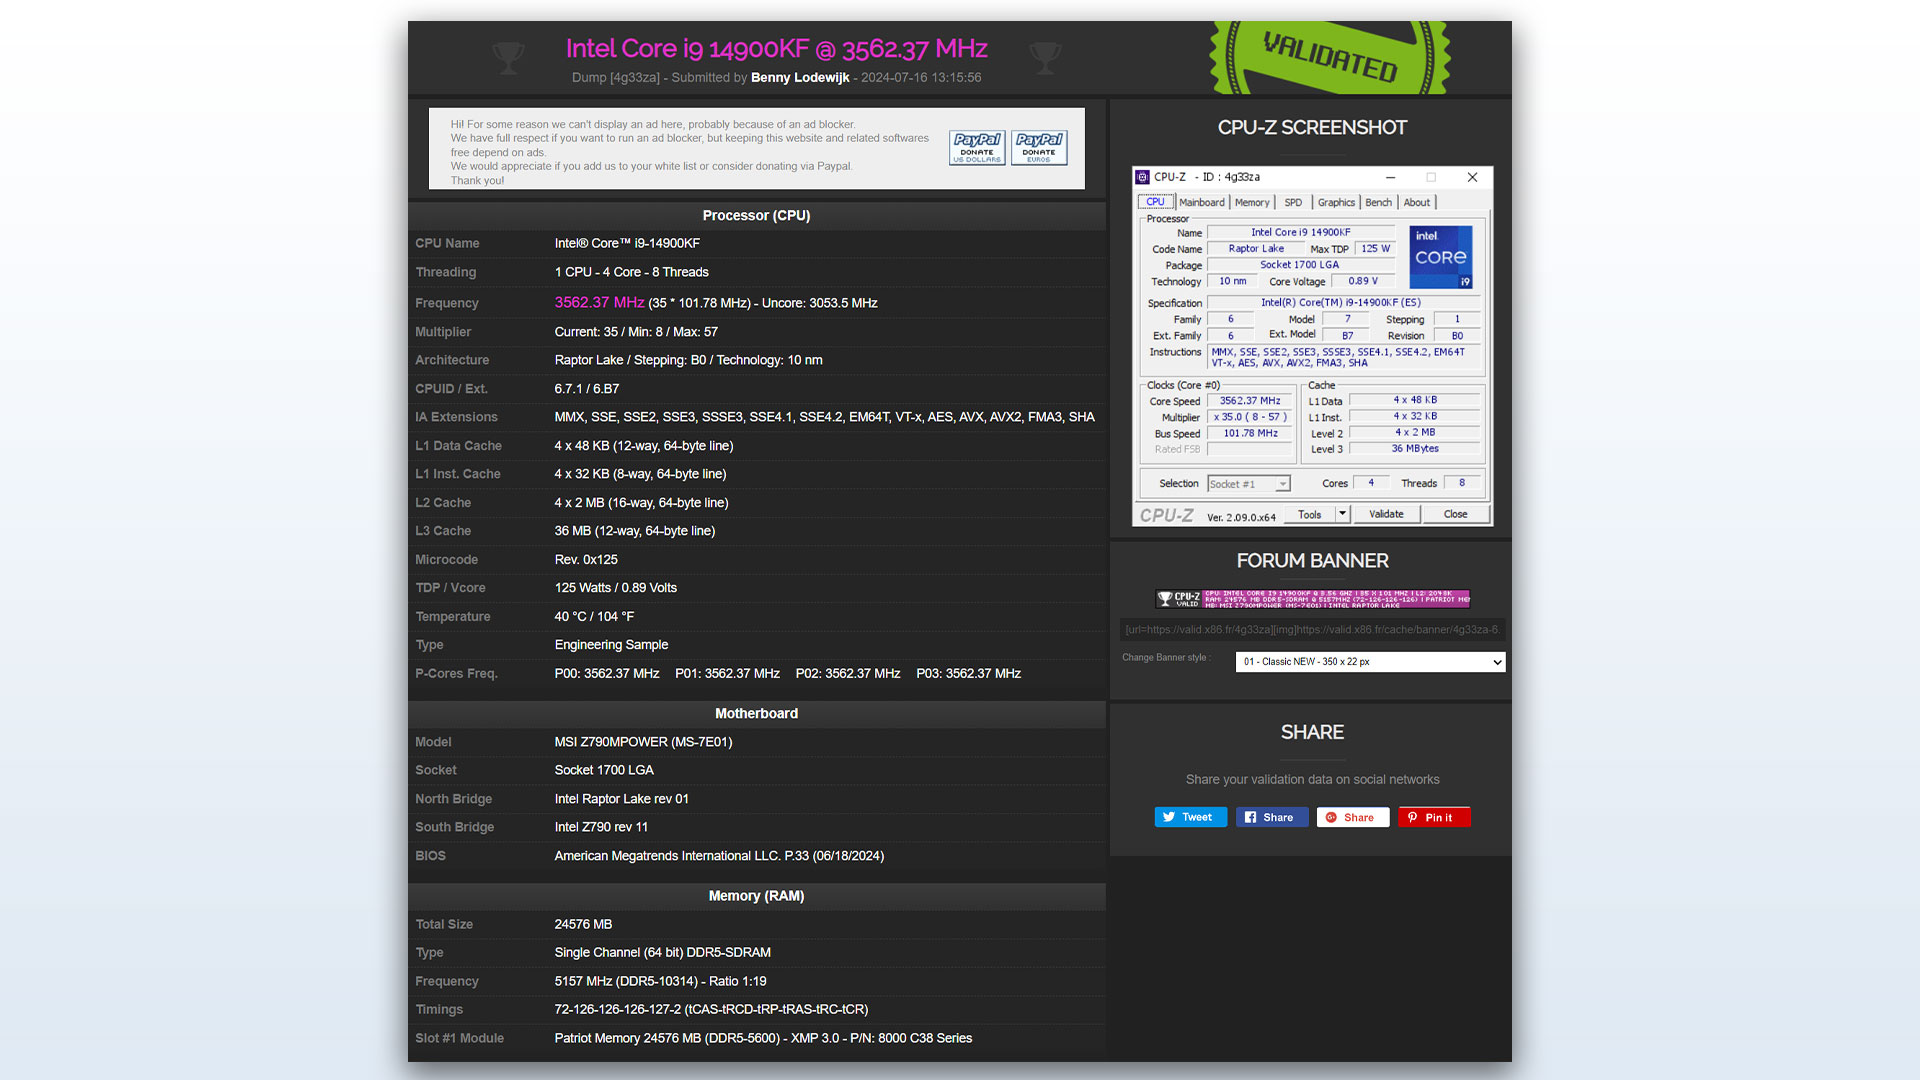This screenshot has height=1080, width=1920.
Task: Click the forum banner image
Action: tap(1312, 599)
